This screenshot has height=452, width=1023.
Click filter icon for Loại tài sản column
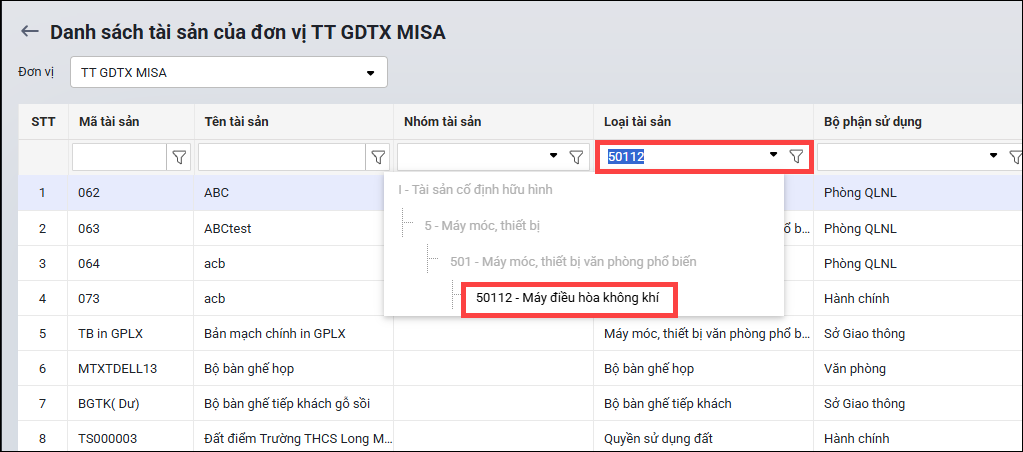coord(796,156)
